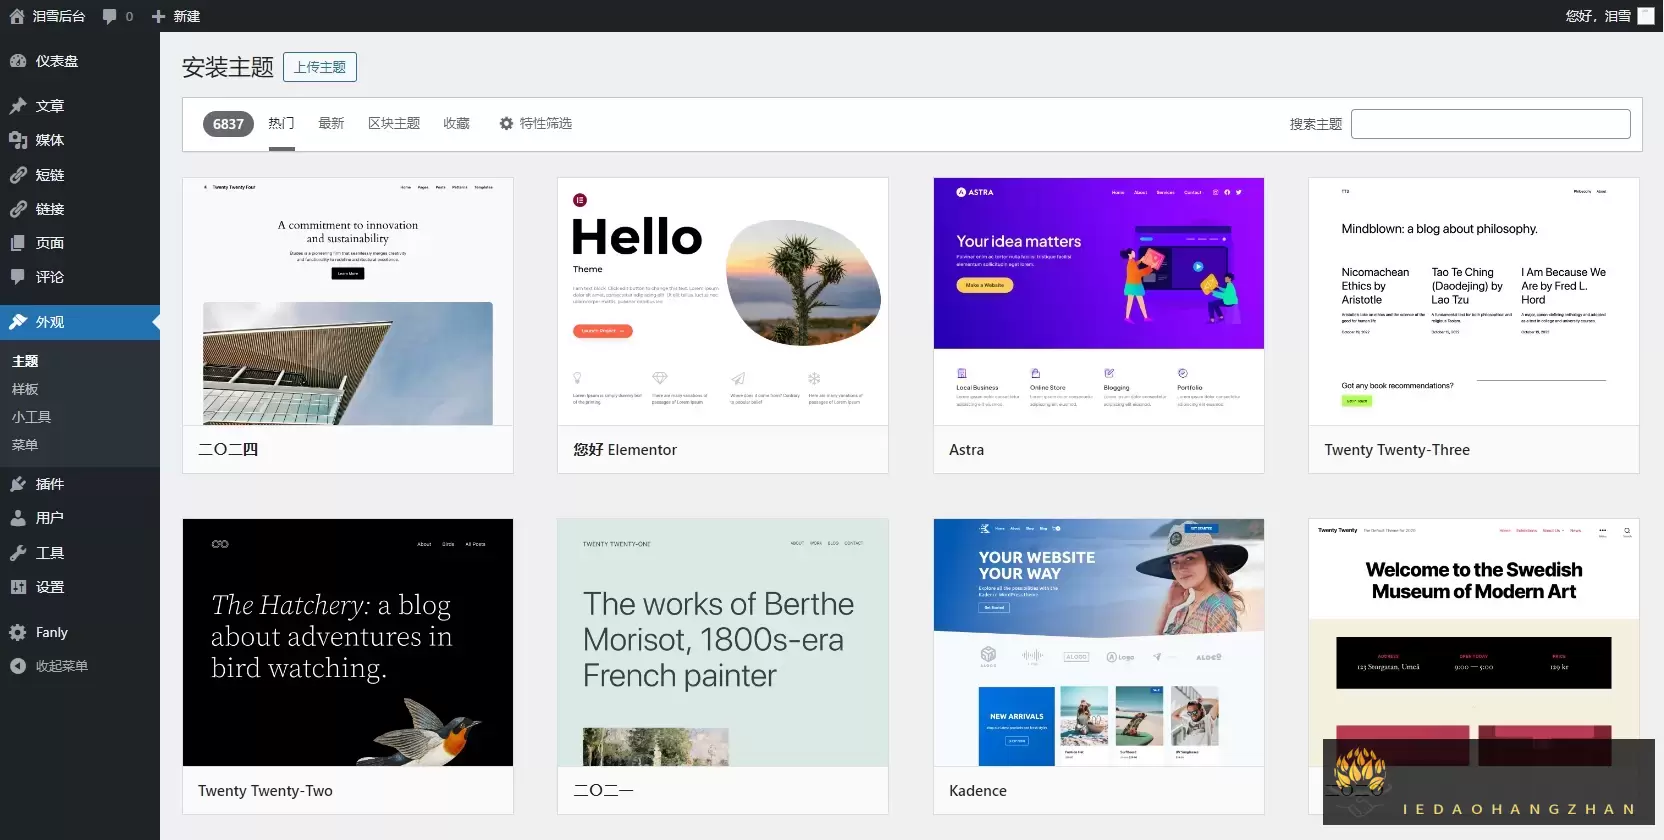Open the 特性筛选 filter panel
The image size is (1664, 840).
536,123
